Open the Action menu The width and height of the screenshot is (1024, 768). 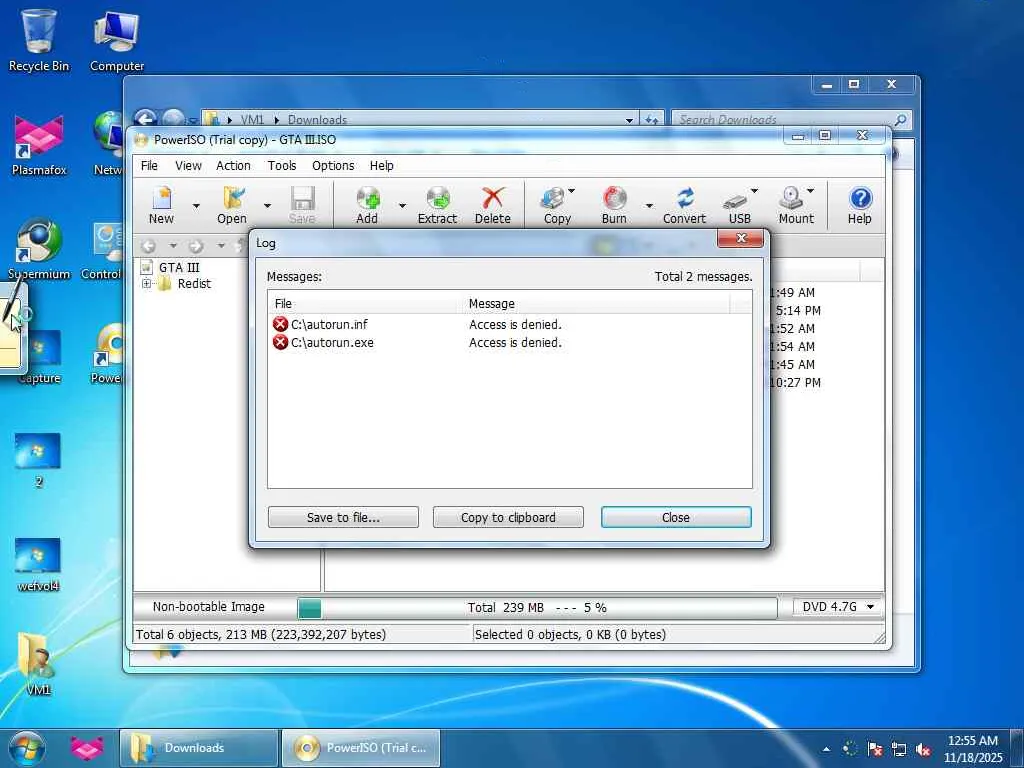click(233, 166)
